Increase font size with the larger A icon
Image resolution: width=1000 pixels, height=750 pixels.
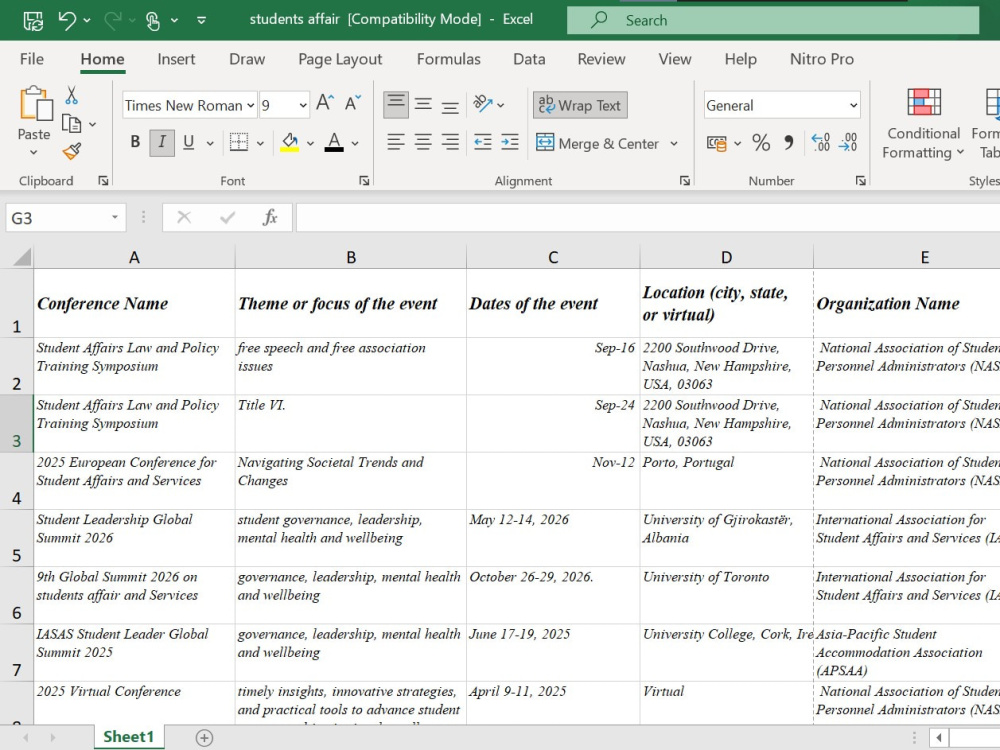click(325, 103)
